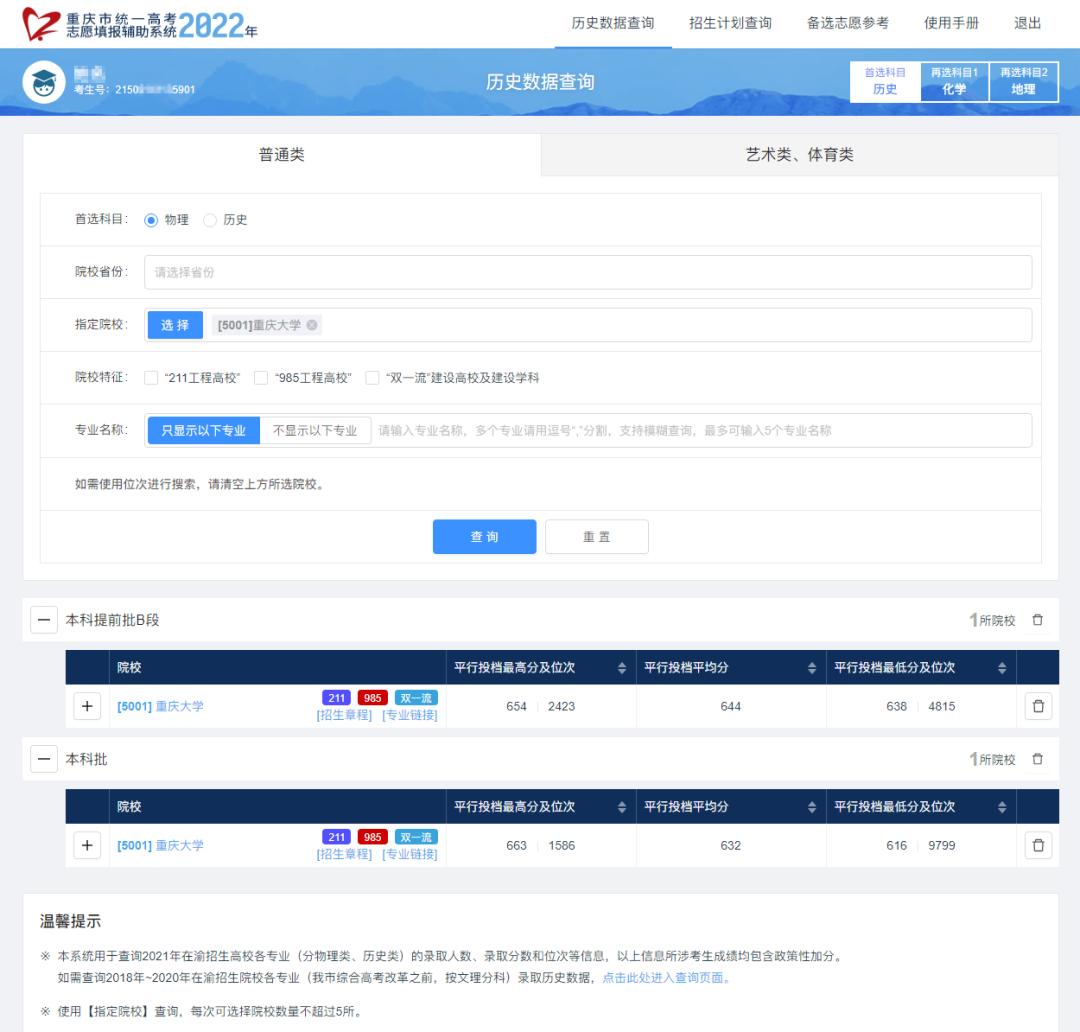Screen dimensions: 1080x1032
Task: Check the "211工程高校" checkbox
Action: point(151,378)
